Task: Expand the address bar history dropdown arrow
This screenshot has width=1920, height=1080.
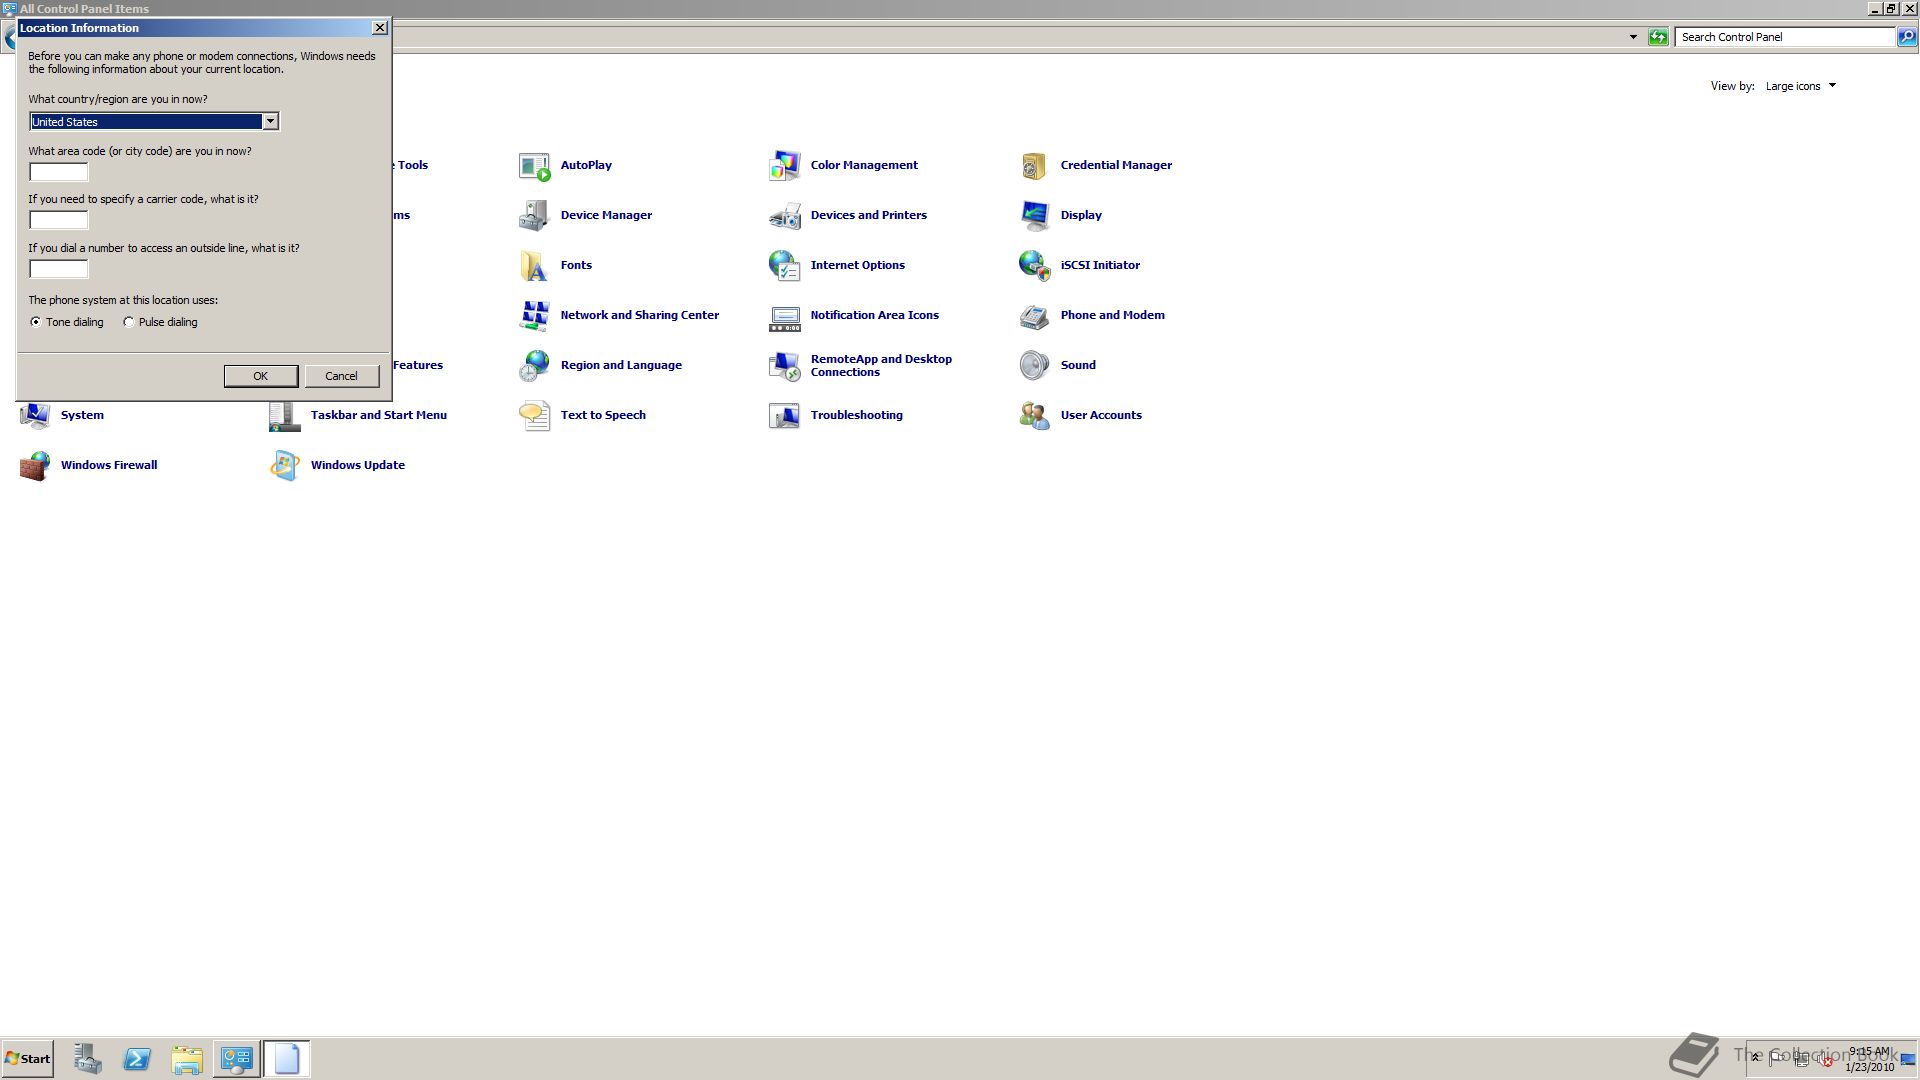Action: click(x=1633, y=37)
